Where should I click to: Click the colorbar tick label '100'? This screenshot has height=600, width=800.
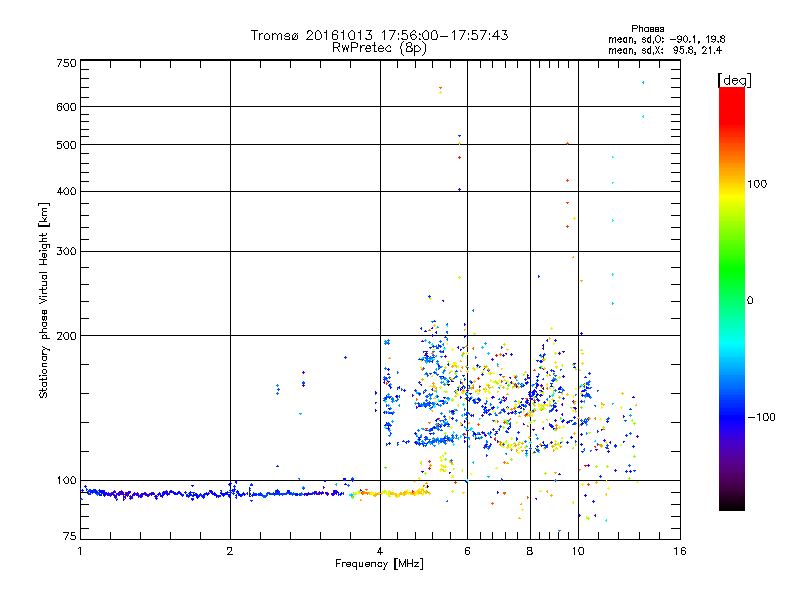[757, 184]
